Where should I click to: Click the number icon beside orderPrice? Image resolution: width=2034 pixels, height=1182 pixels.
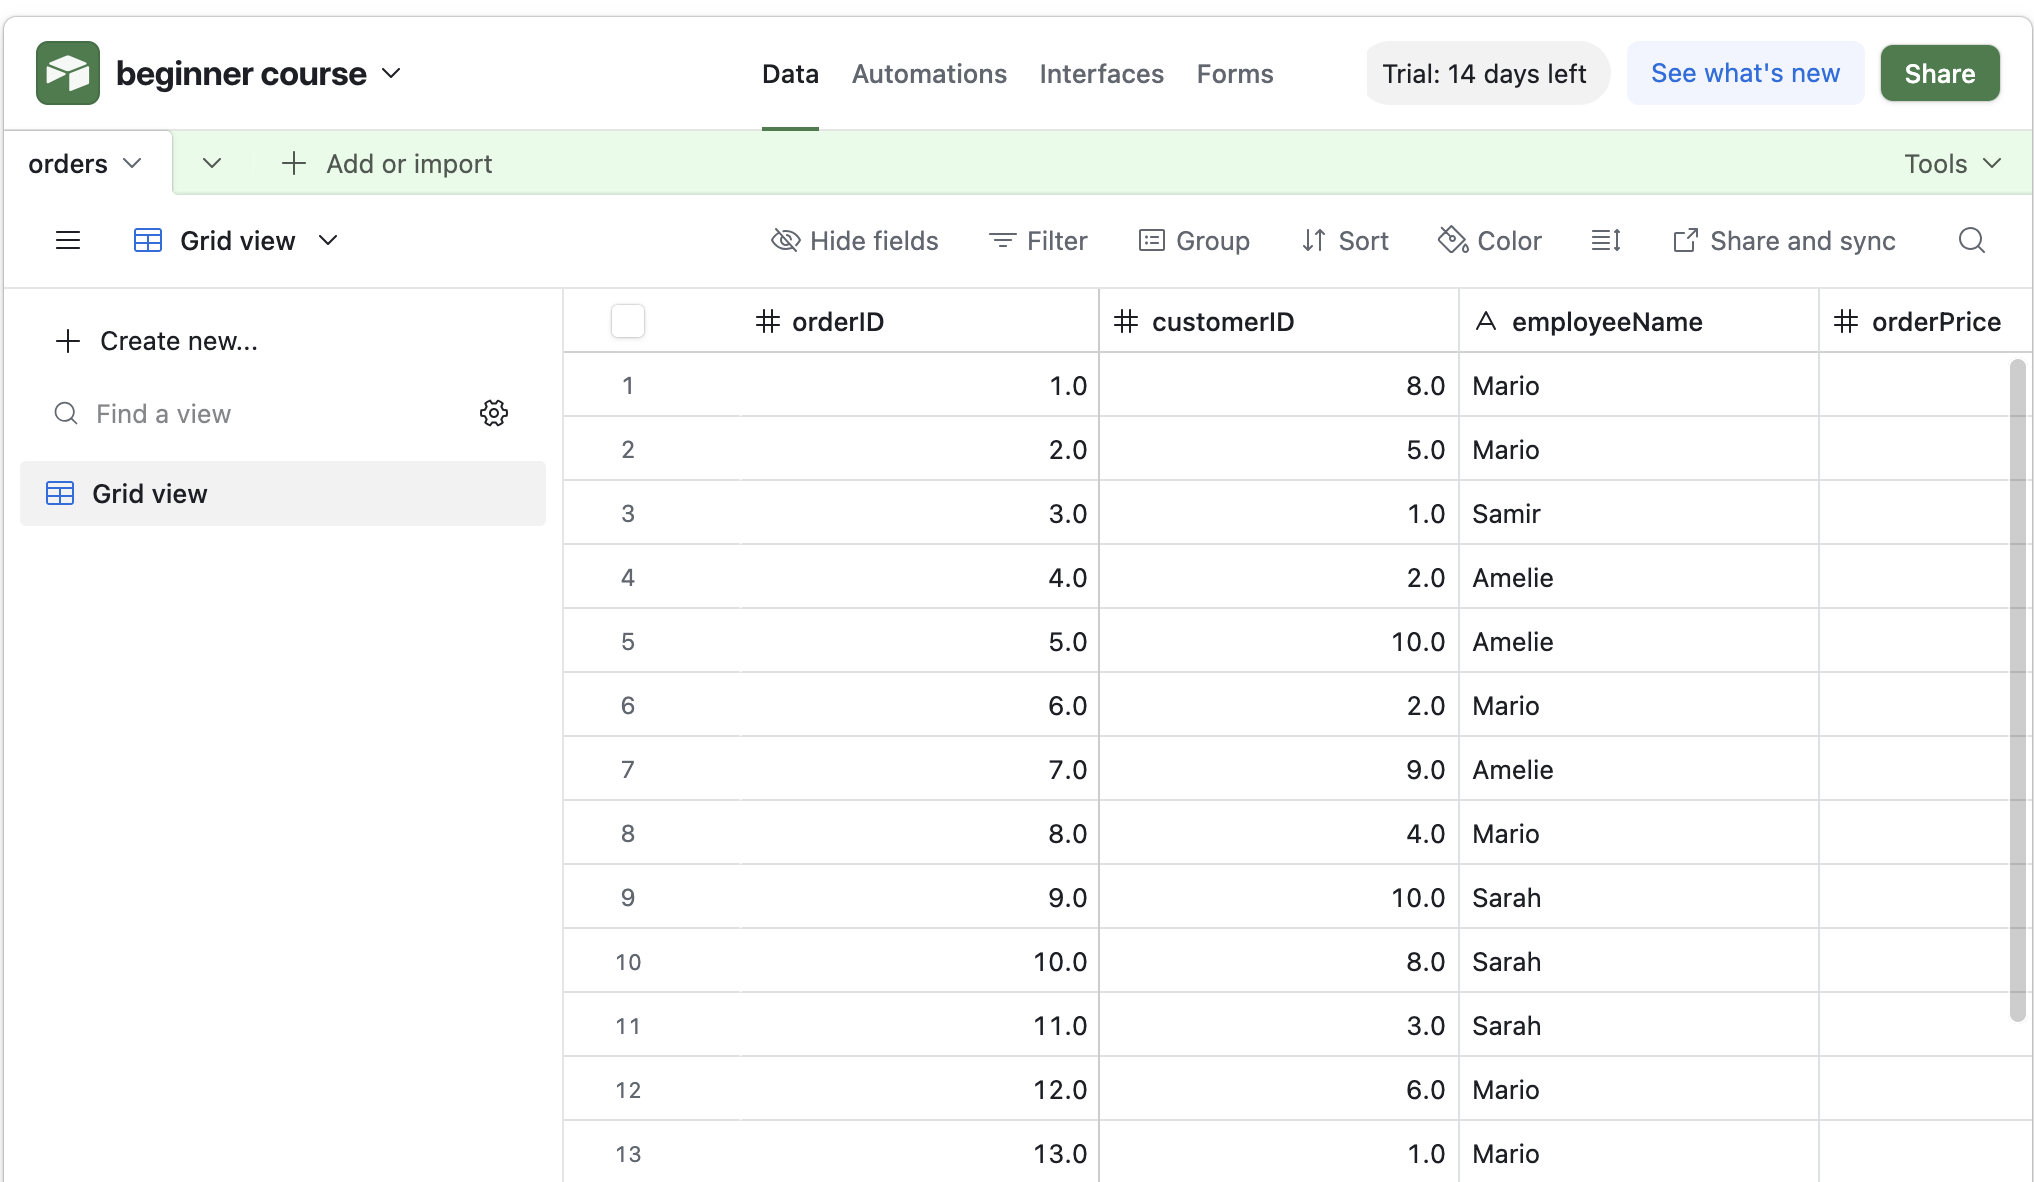(x=1846, y=321)
